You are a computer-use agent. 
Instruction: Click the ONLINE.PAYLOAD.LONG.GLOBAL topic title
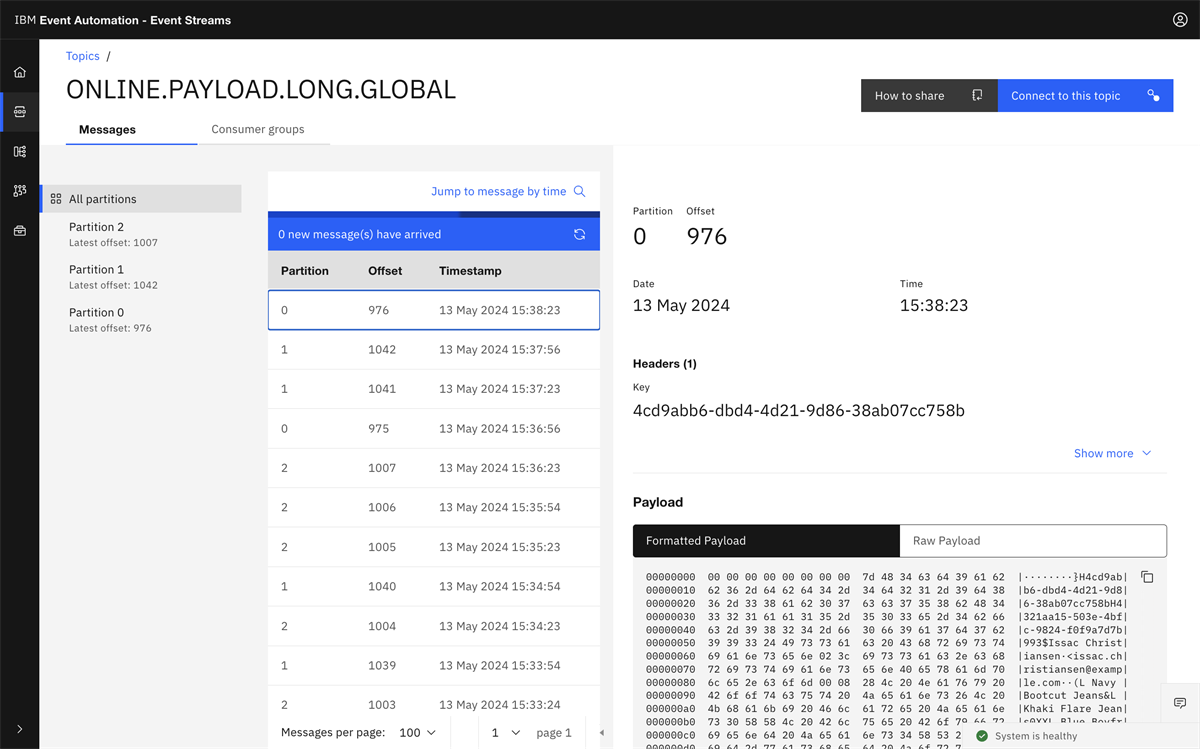[261, 89]
